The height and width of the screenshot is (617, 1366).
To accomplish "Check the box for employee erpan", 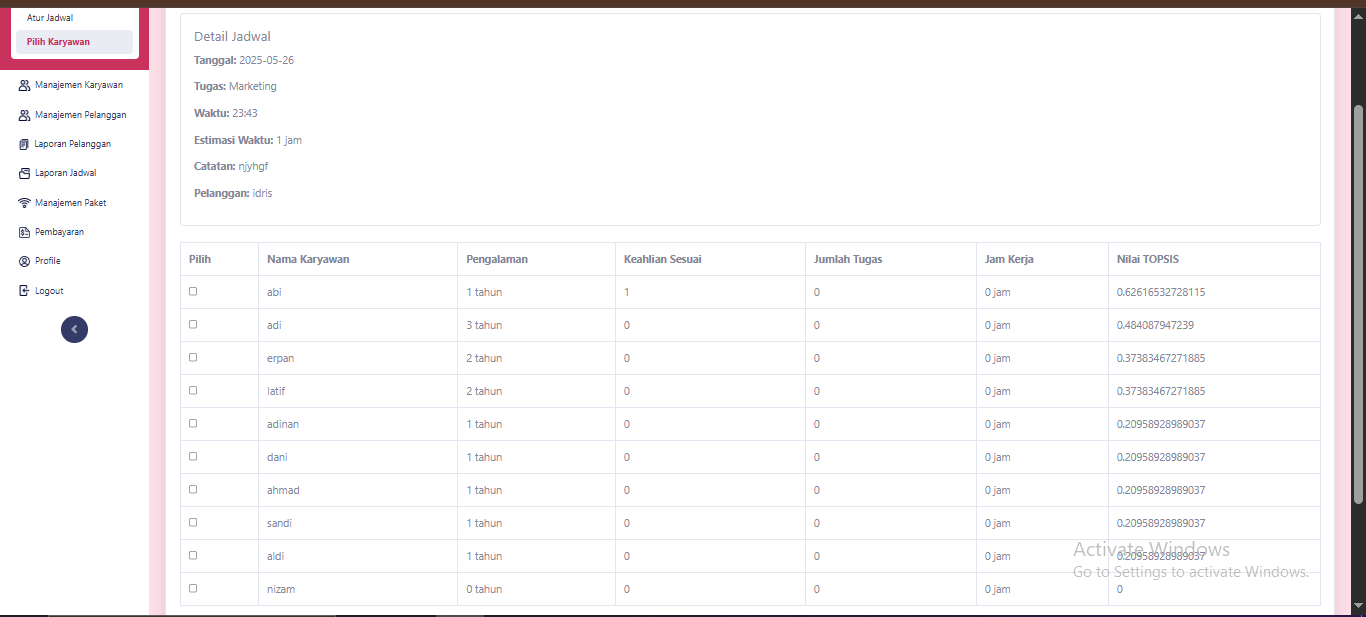I will pyautogui.click(x=193, y=357).
